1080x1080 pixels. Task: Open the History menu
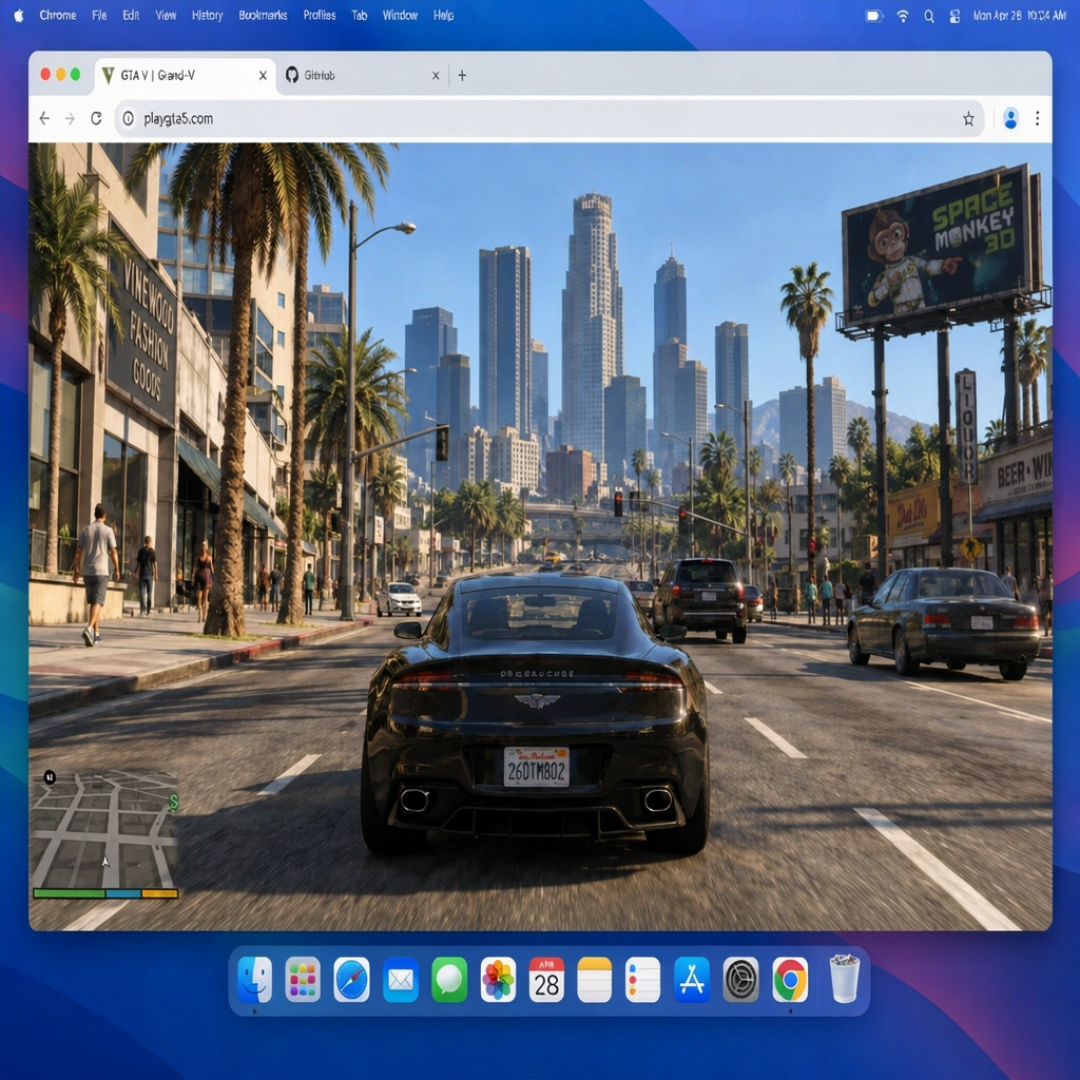point(207,15)
